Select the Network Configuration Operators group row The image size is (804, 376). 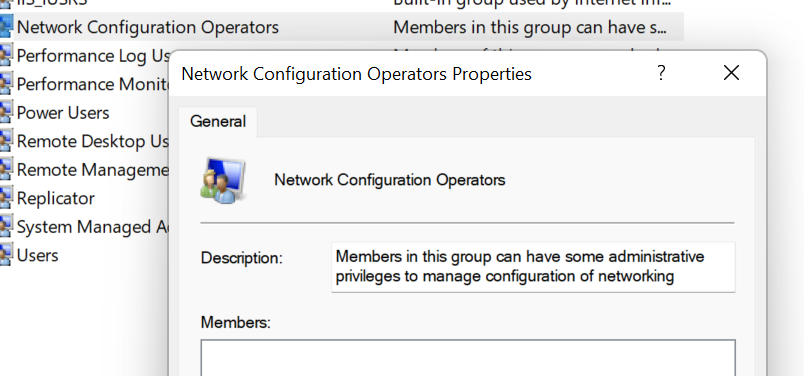point(341,27)
